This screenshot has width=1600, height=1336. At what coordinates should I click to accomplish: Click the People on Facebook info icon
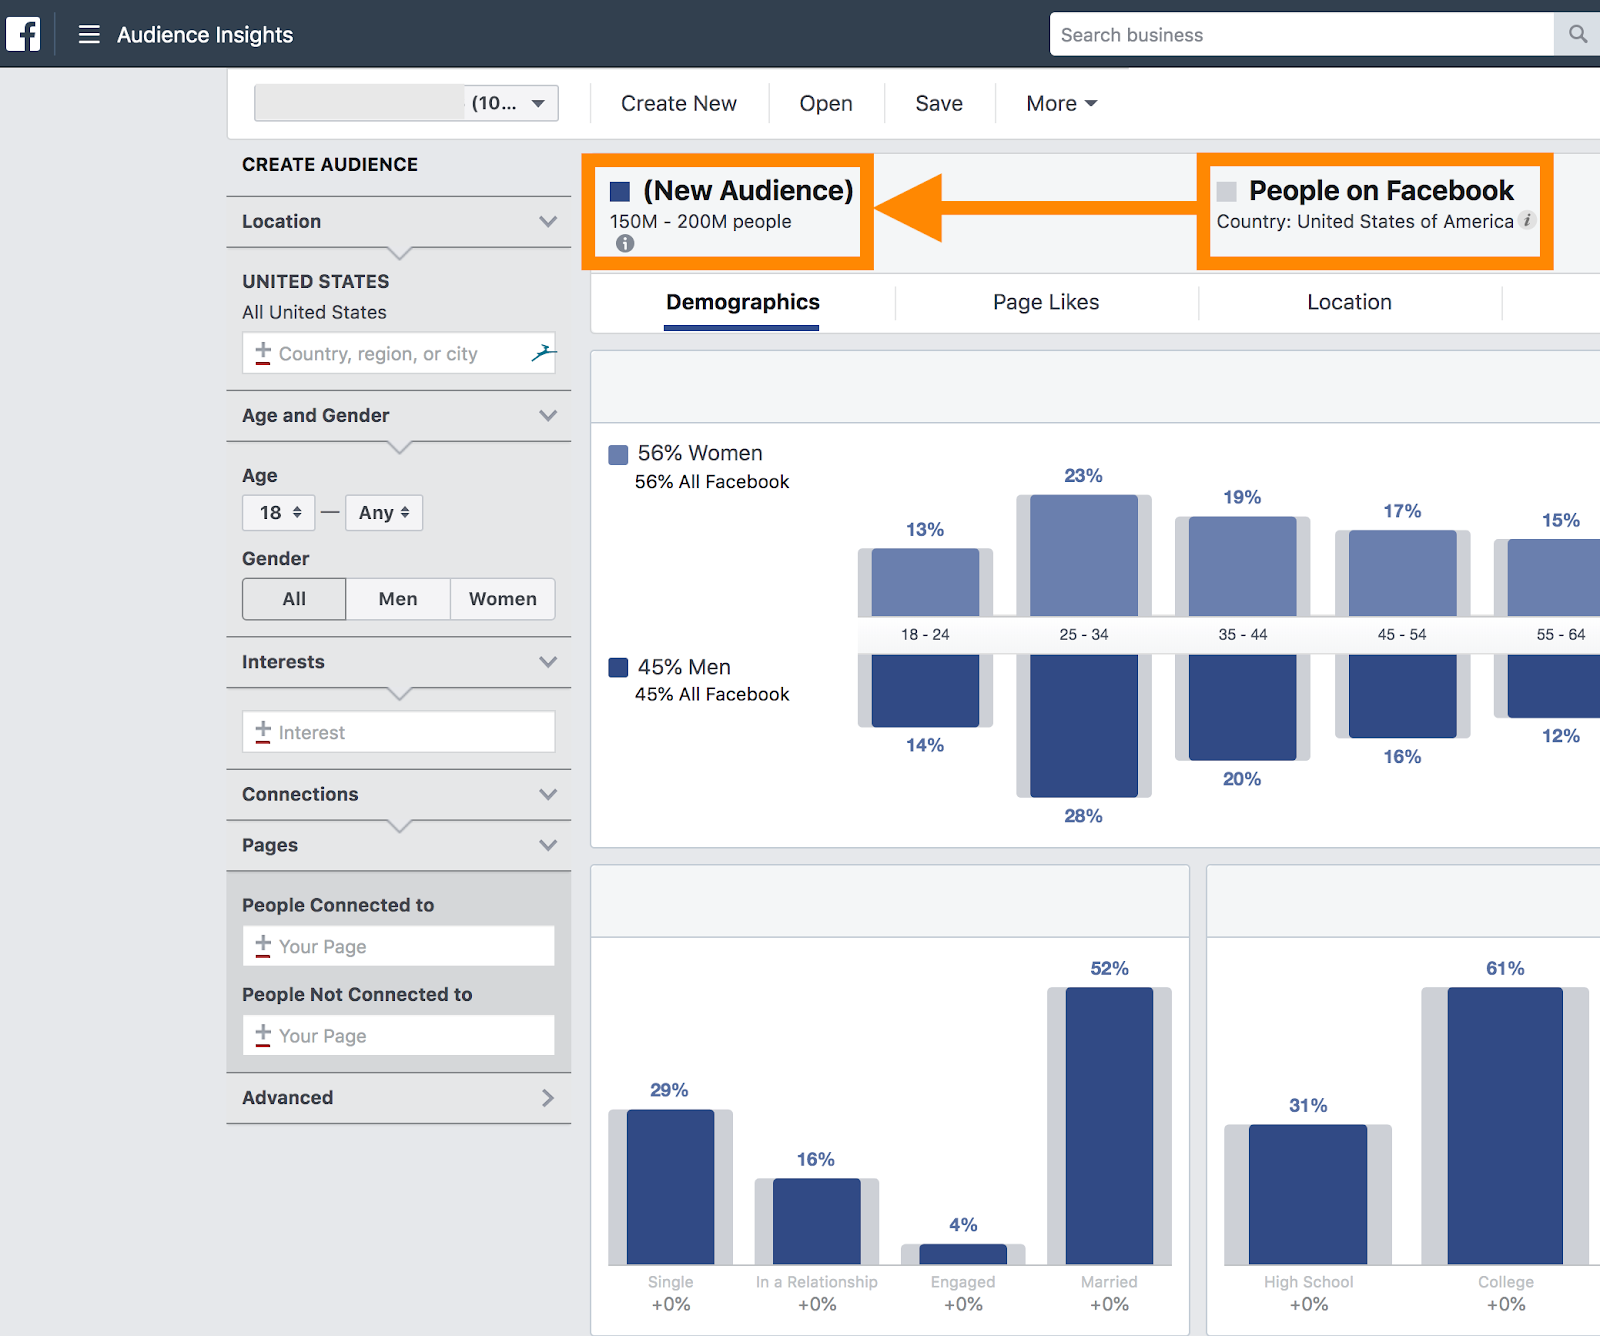click(x=1527, y=221)
